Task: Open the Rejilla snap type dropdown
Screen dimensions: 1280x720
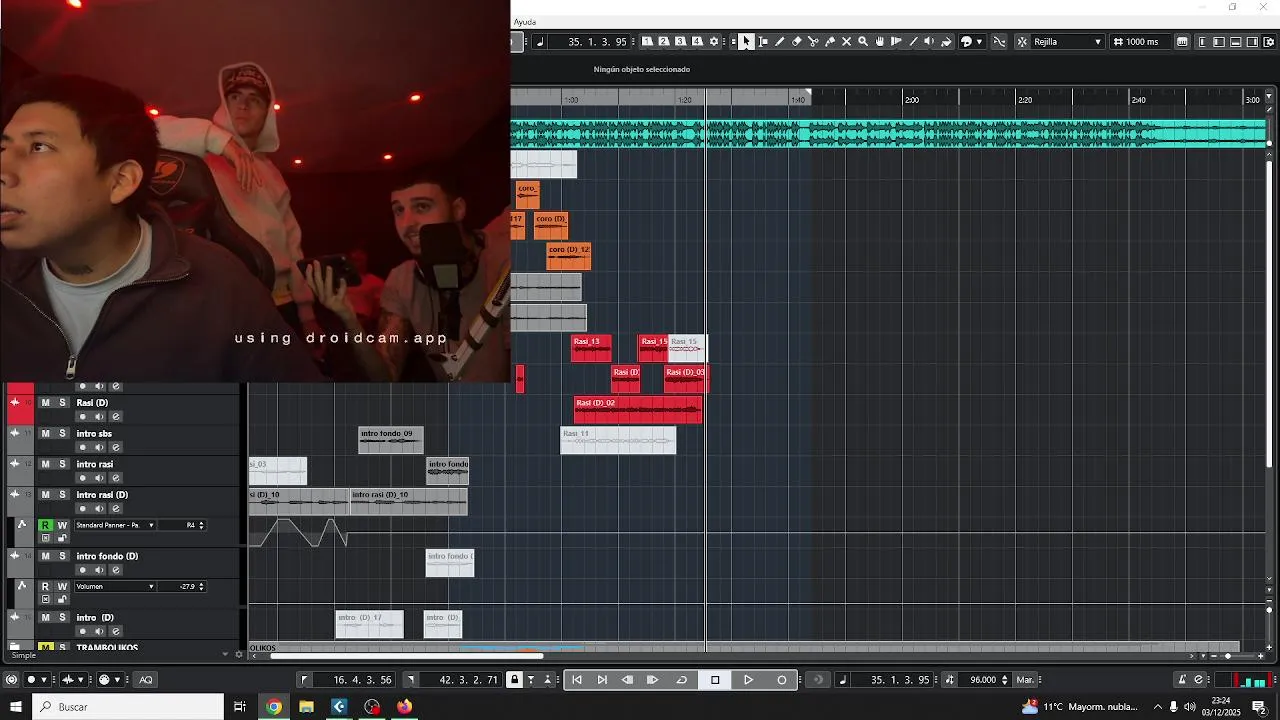Action: pyautogui.click(x=1068, y=41)
